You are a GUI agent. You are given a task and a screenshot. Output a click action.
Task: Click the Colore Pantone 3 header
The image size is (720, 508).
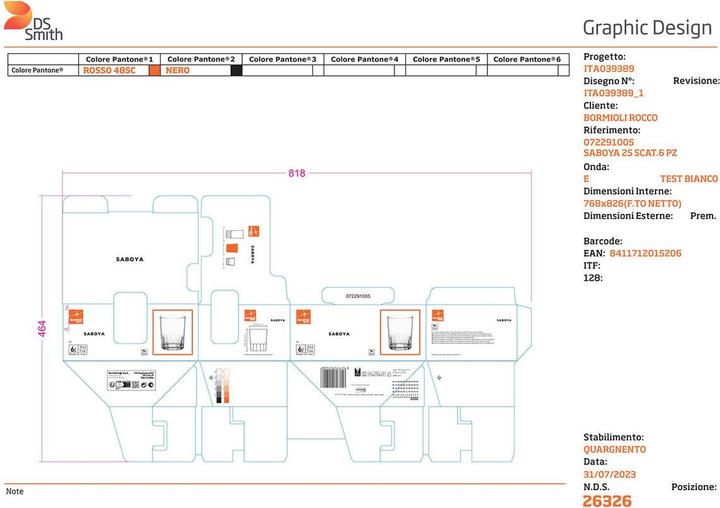pyautogui.click(x=283, y=59)
